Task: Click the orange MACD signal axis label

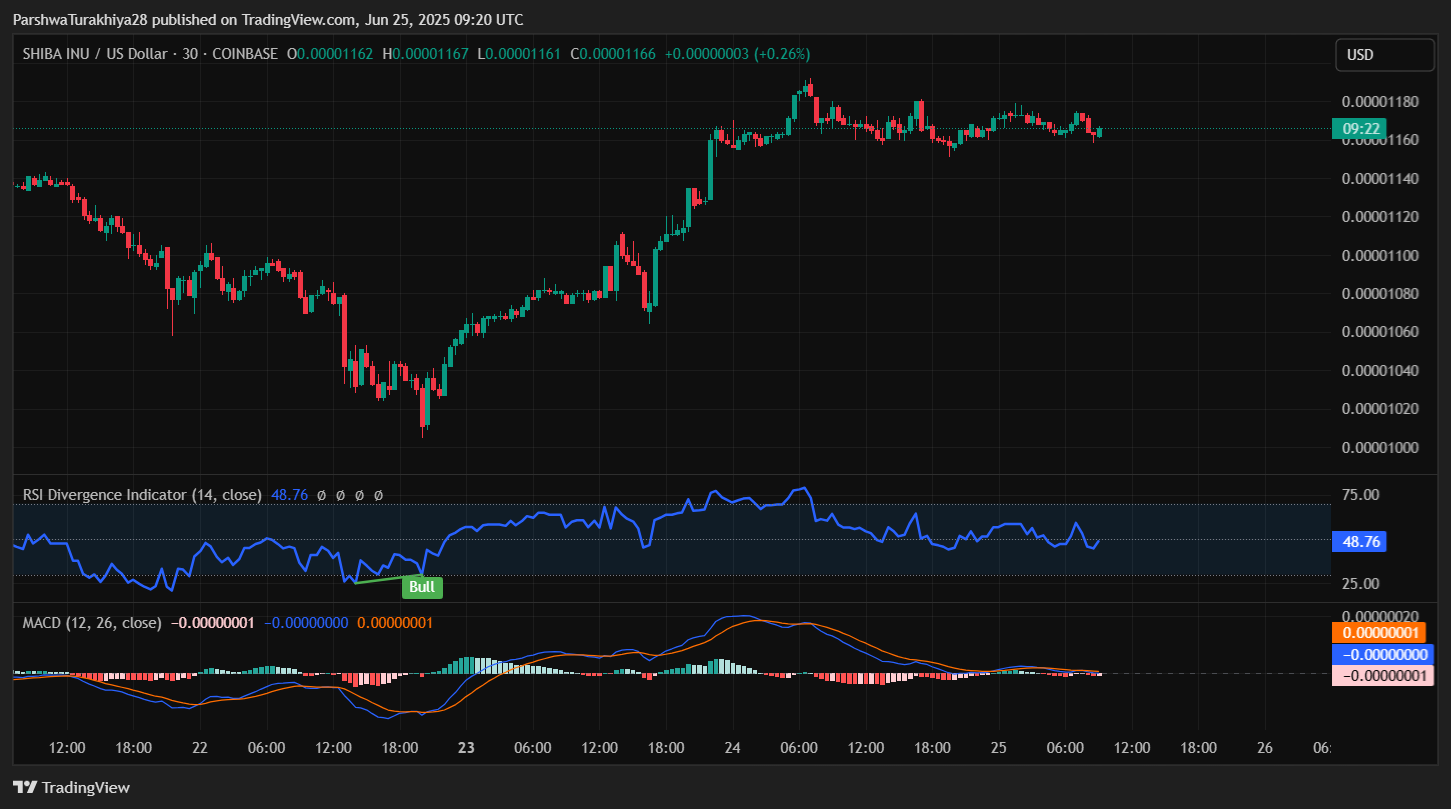Action: (1382, 632)
